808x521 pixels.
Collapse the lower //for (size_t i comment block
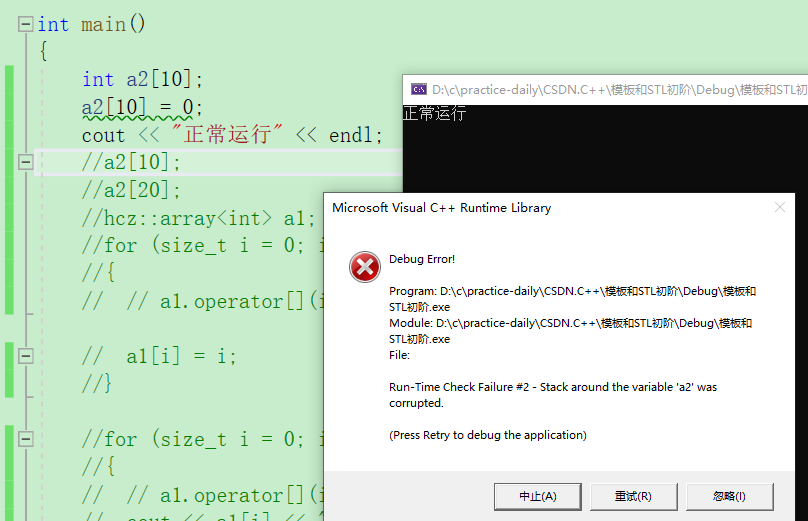pos(26,439)
